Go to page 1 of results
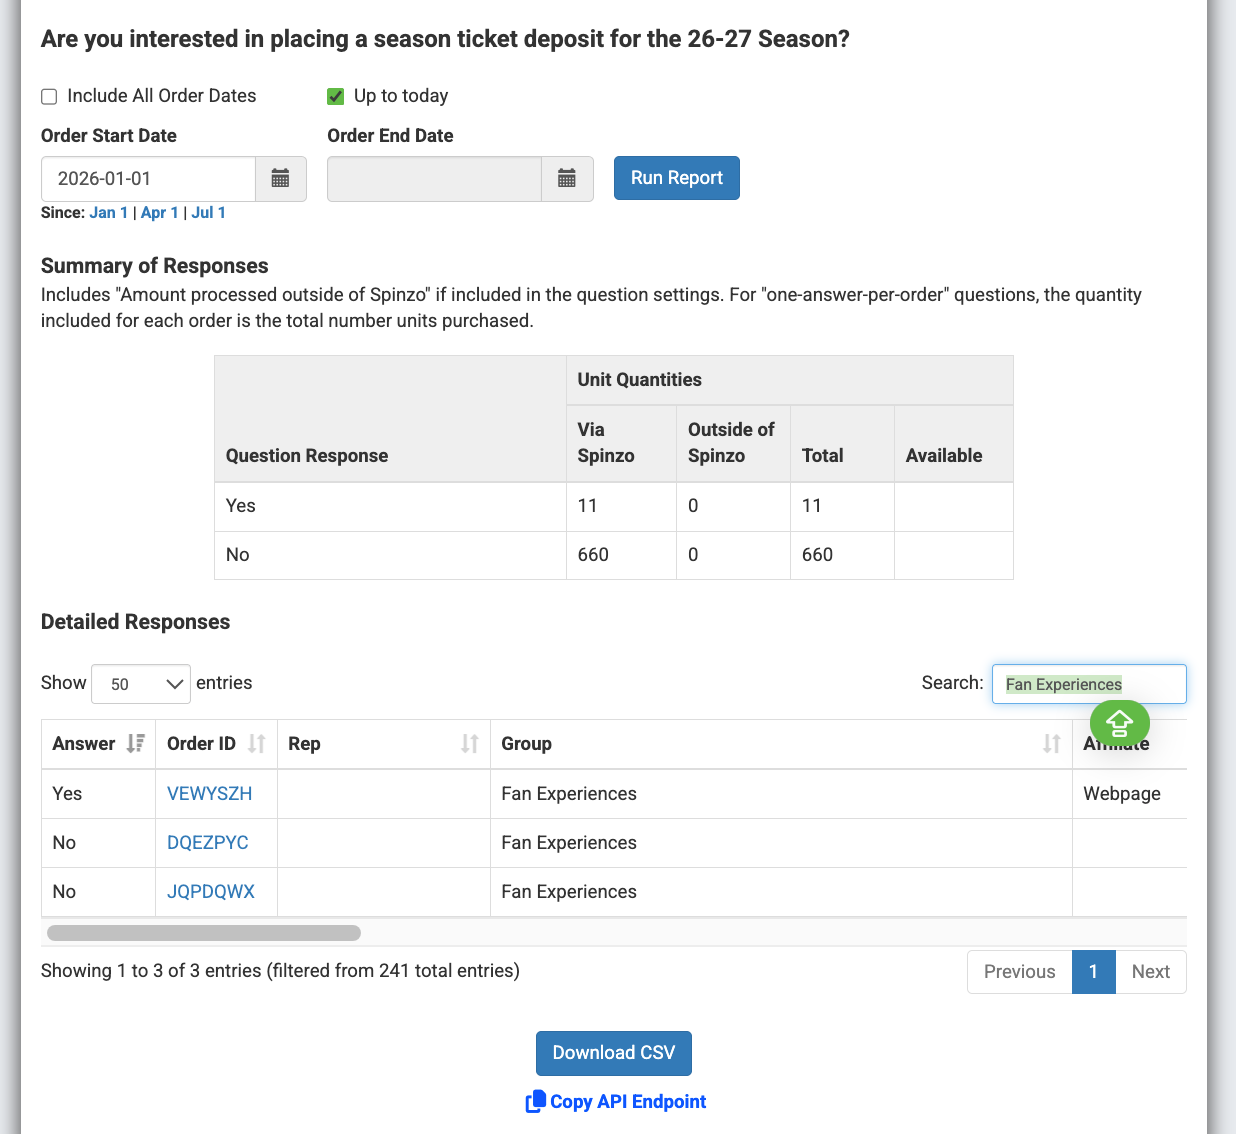The height and width of the screenshot is (1134, 1236). pos(1093,972)
